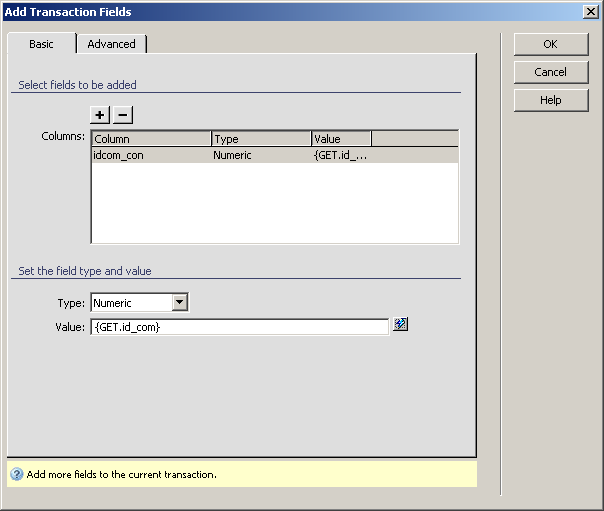
Task: Open Help from the side button
Action: [x=550, y=100]
